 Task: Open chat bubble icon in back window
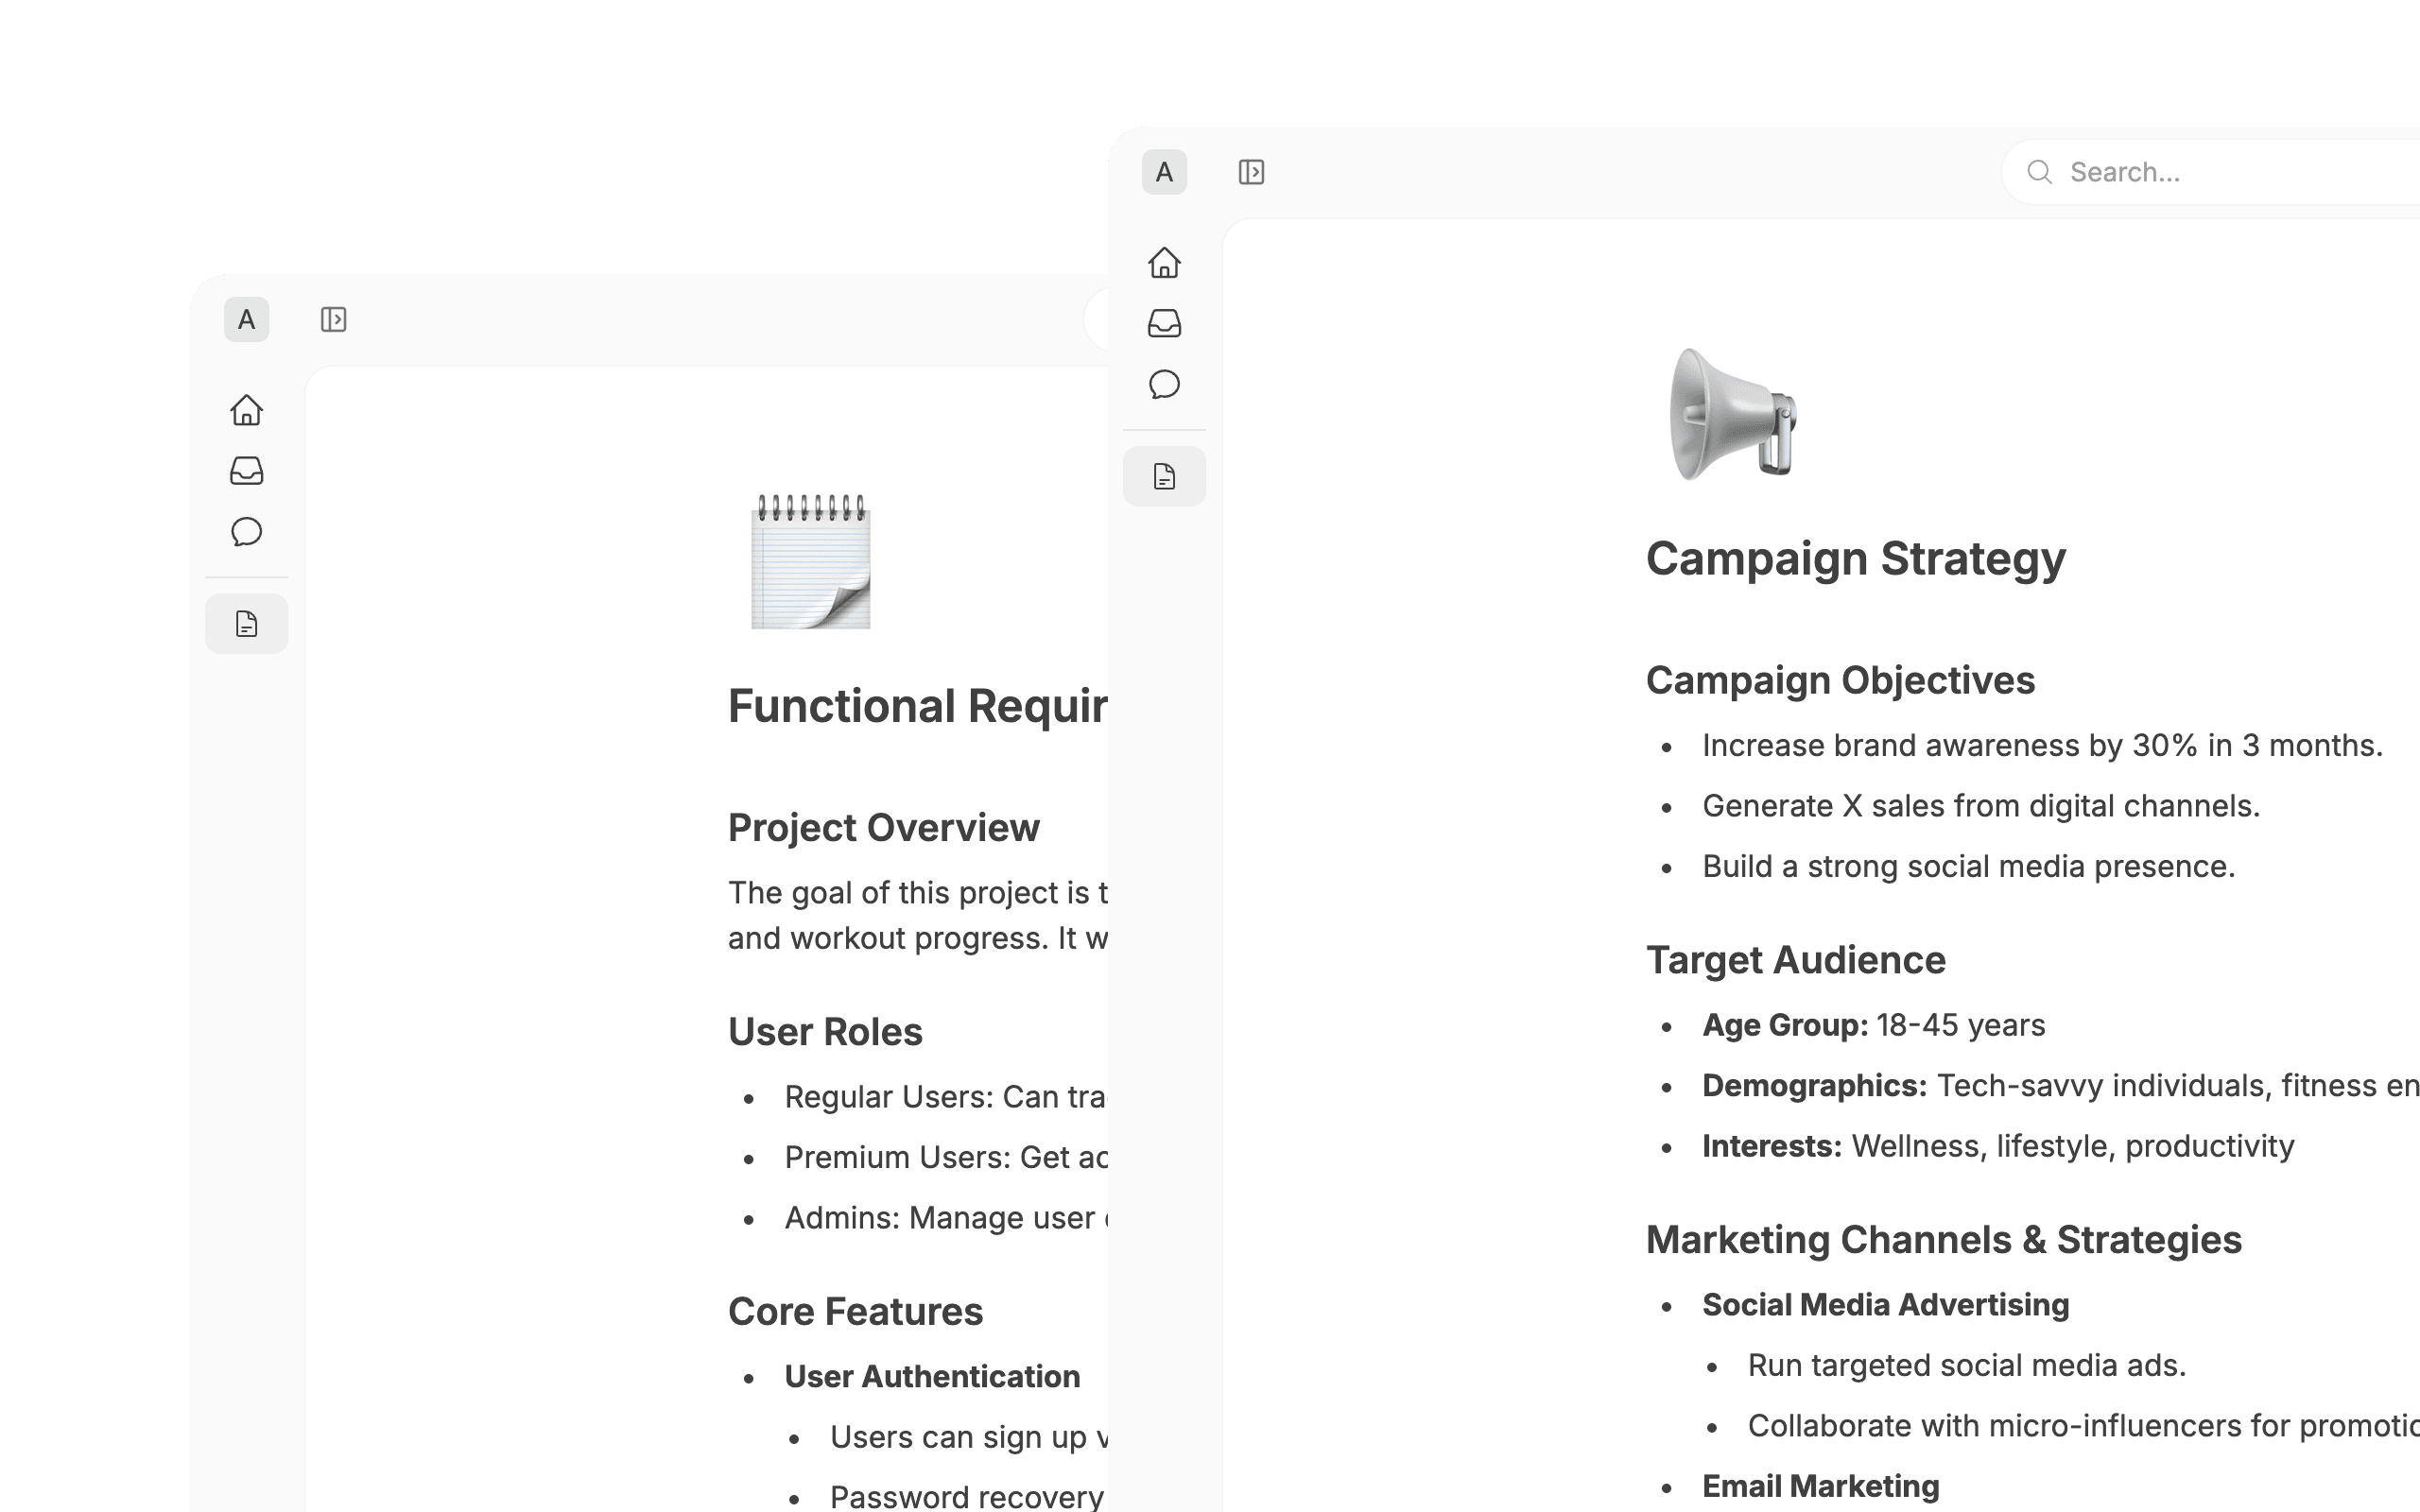[x=246, y=532]
